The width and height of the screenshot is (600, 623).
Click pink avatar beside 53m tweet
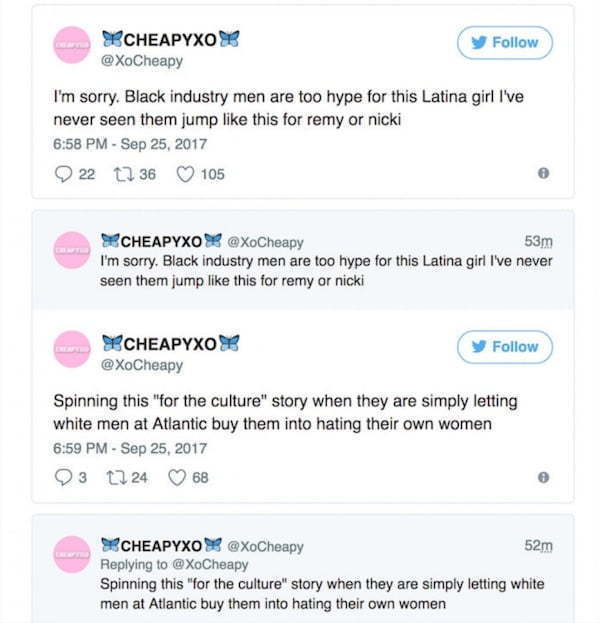[x=72, y=250]
